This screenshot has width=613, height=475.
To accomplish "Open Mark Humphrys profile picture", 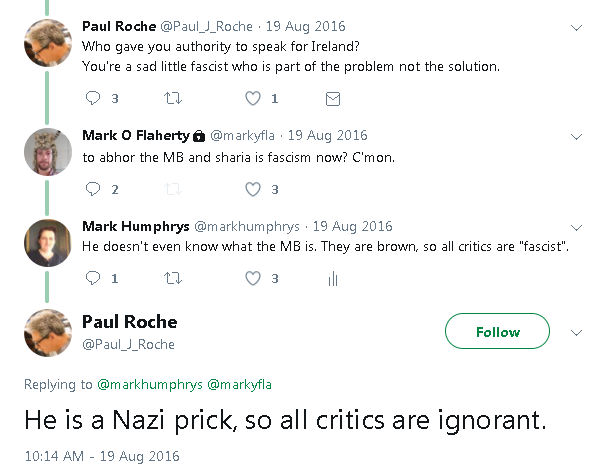I will click(47, 243).
